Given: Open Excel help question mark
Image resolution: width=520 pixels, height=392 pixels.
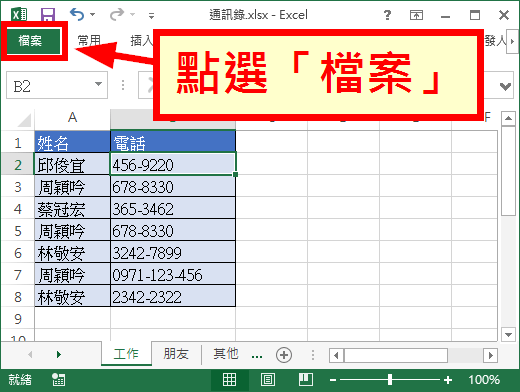Looking at the screenshot, I should tap(387, 15).
